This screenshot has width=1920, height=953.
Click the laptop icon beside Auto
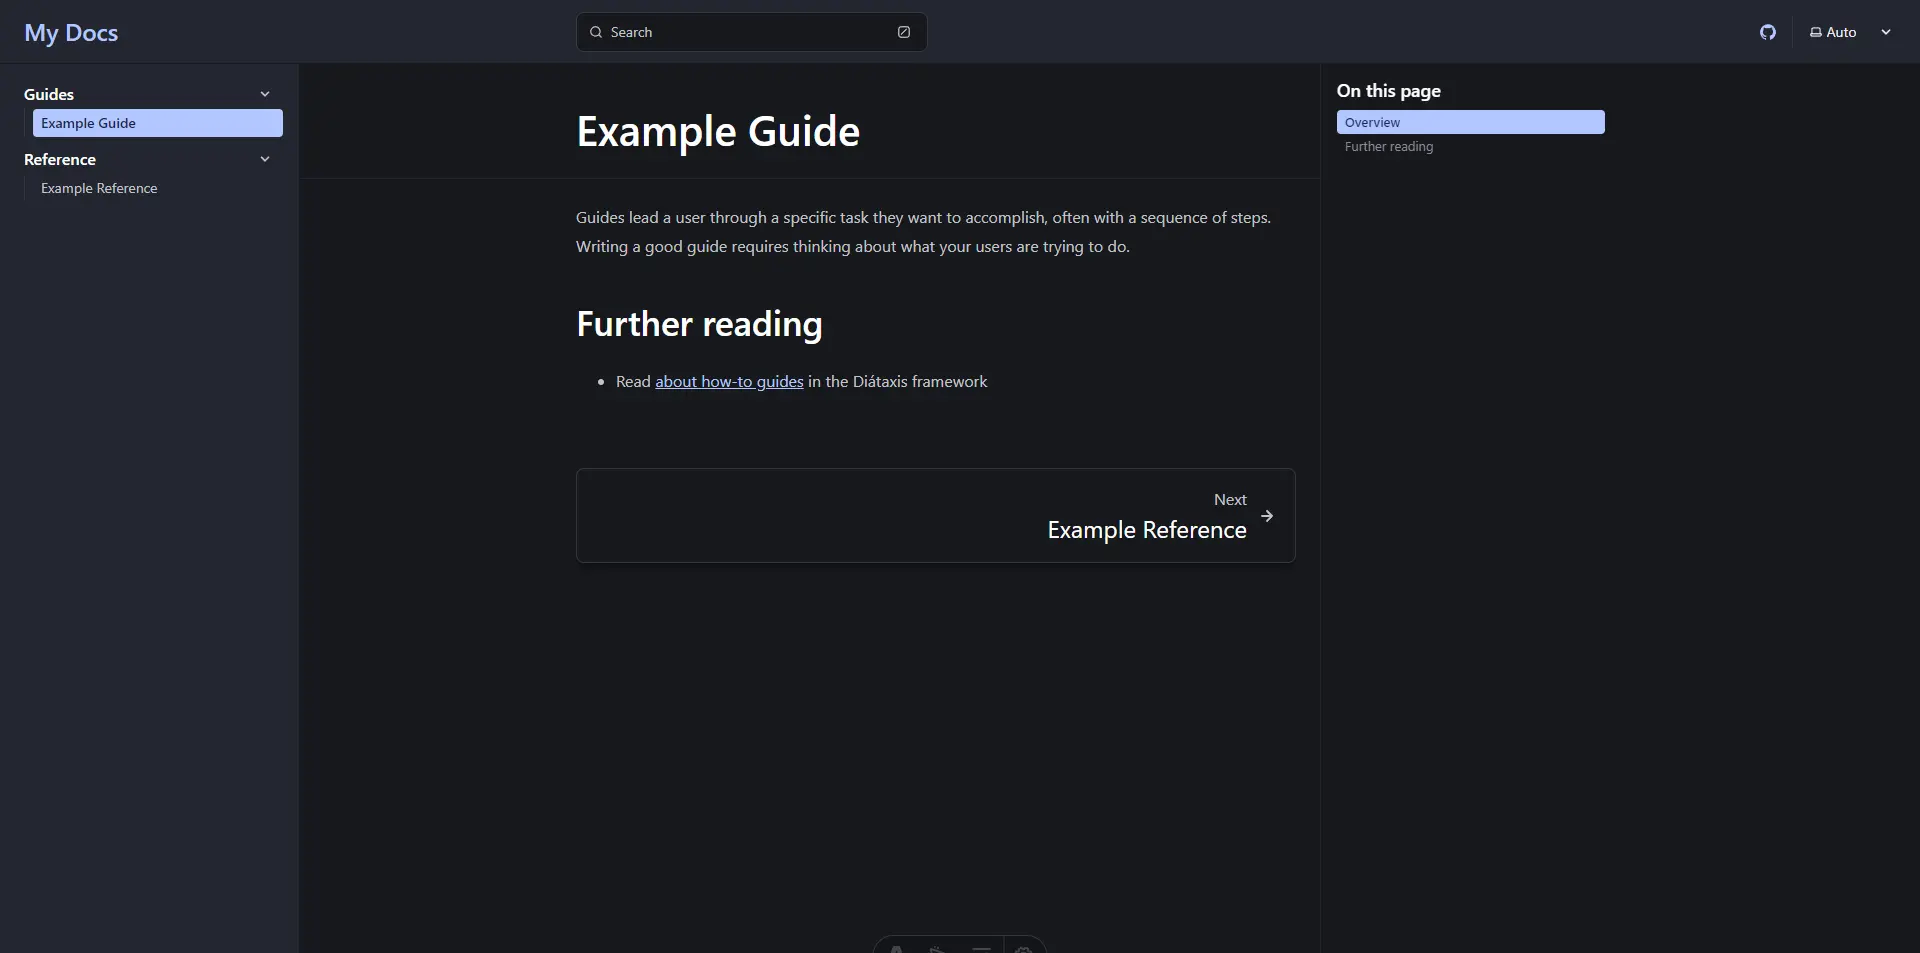[1815, 33]
